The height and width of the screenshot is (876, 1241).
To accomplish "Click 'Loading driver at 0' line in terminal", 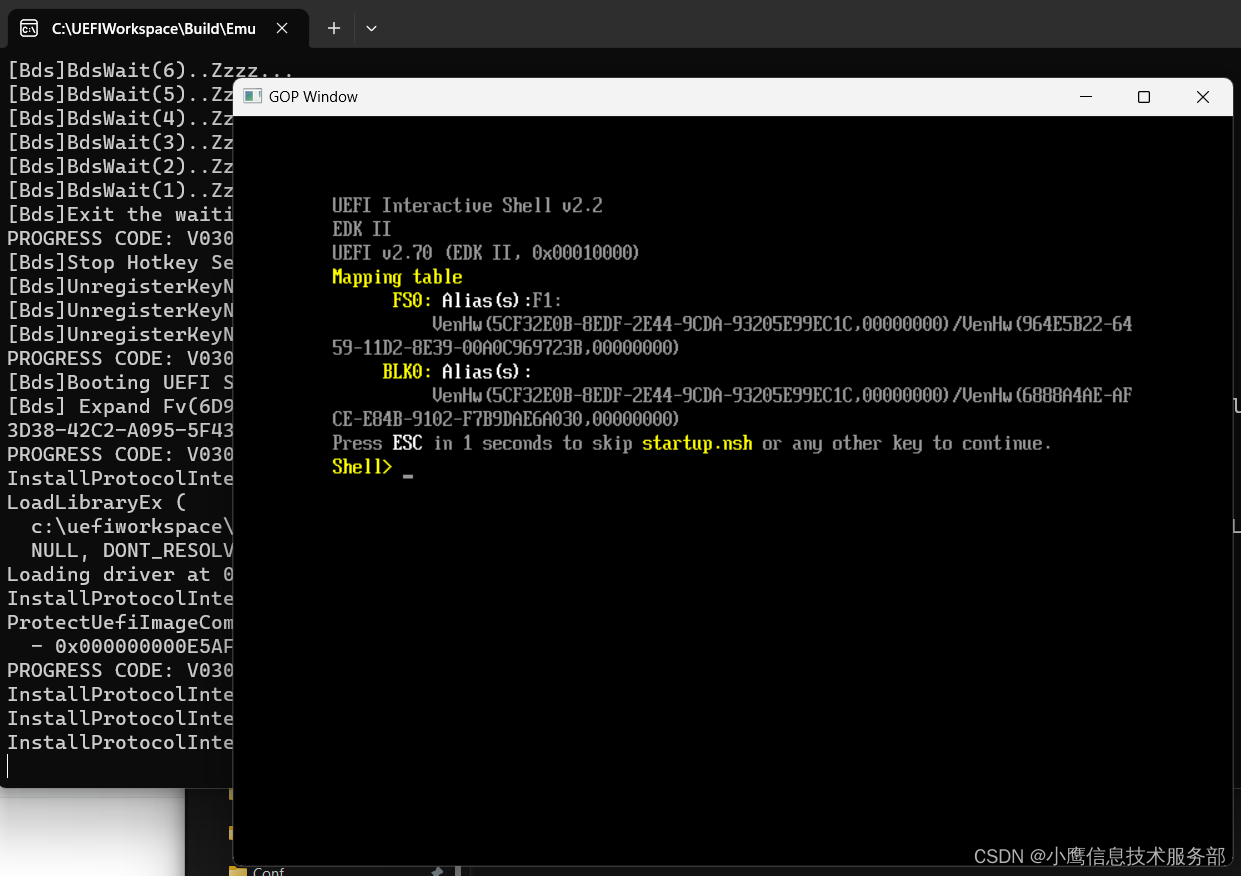I will pos(120,574).
